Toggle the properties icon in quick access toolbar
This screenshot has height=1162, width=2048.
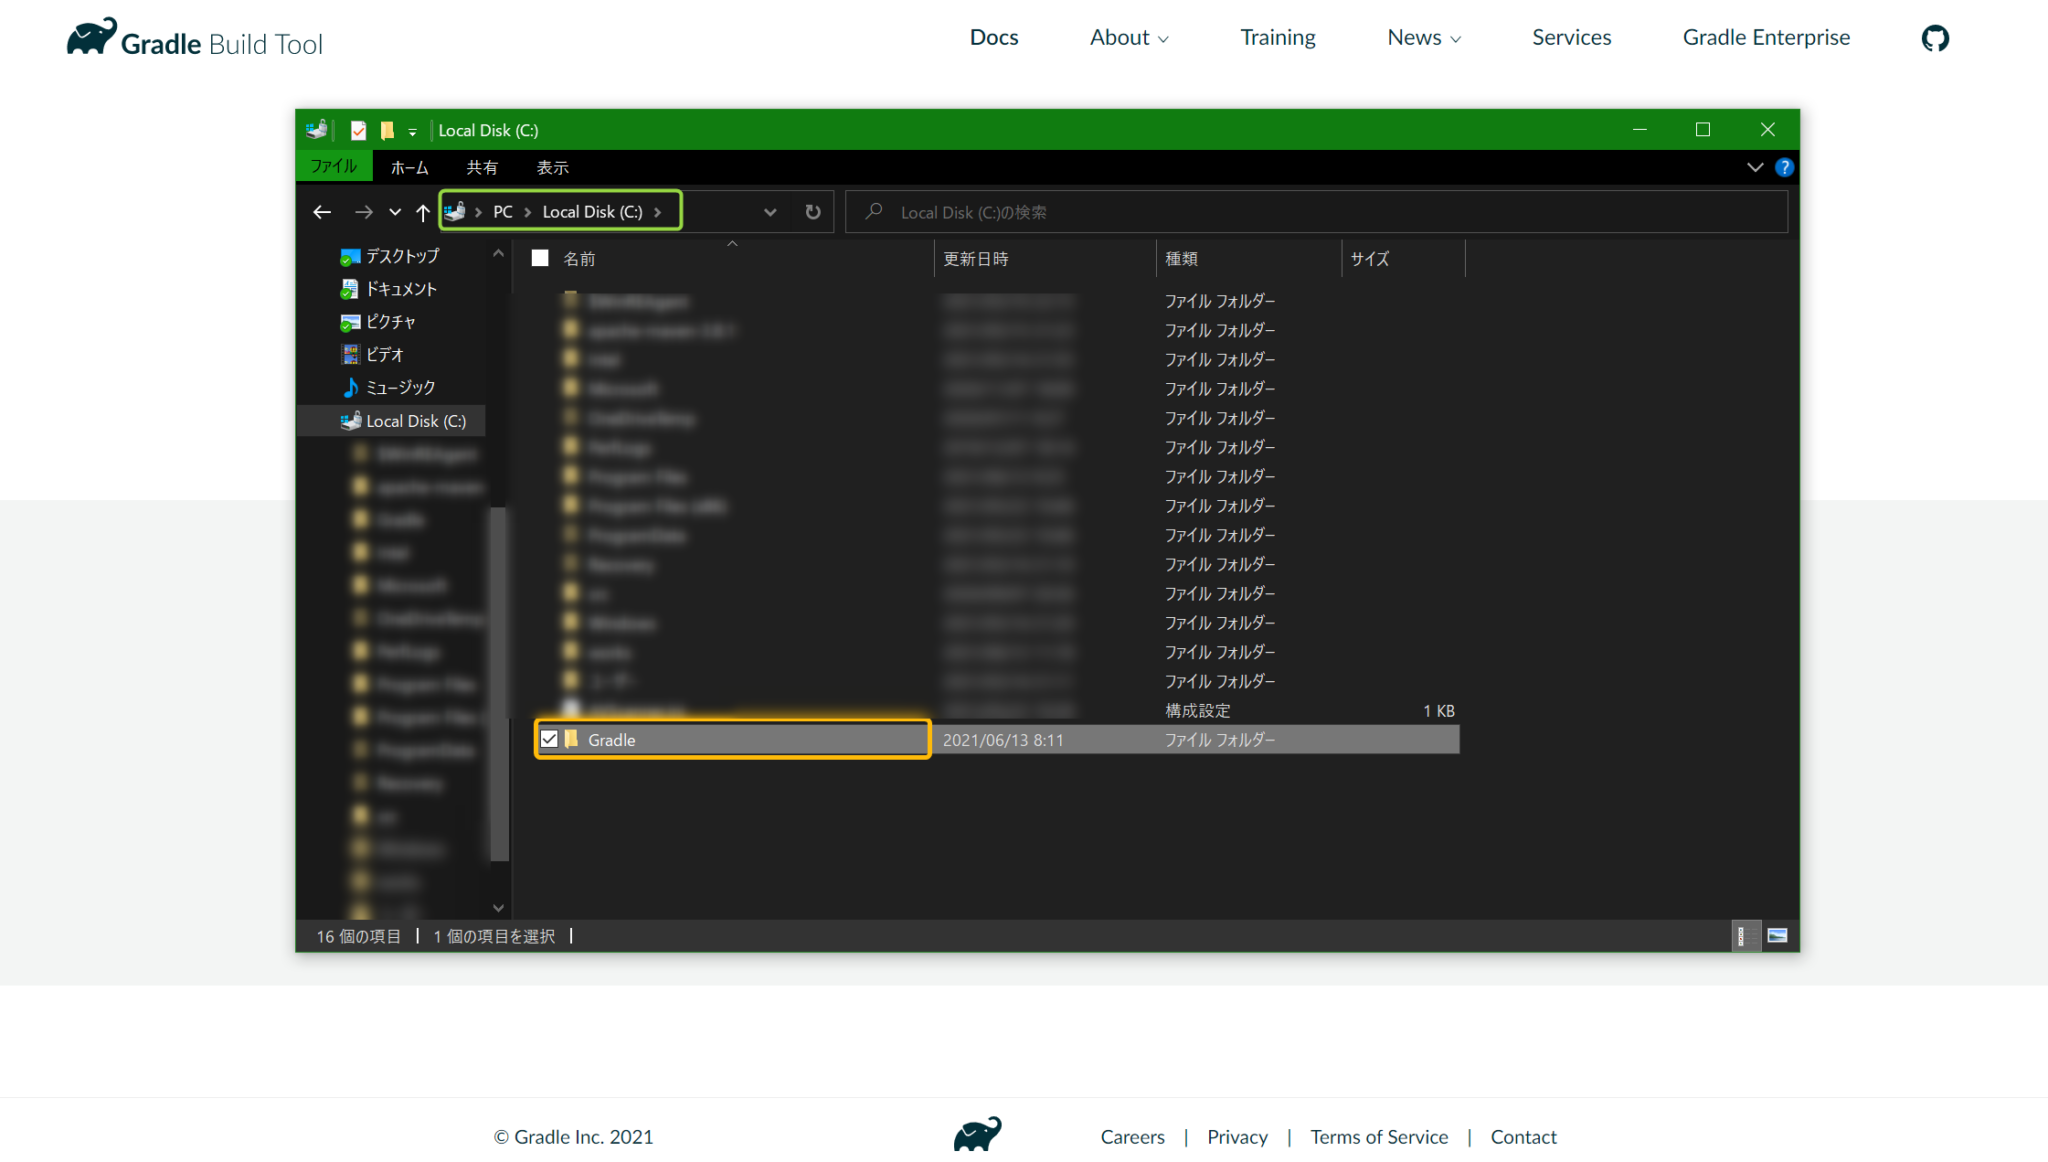point(357,129)
